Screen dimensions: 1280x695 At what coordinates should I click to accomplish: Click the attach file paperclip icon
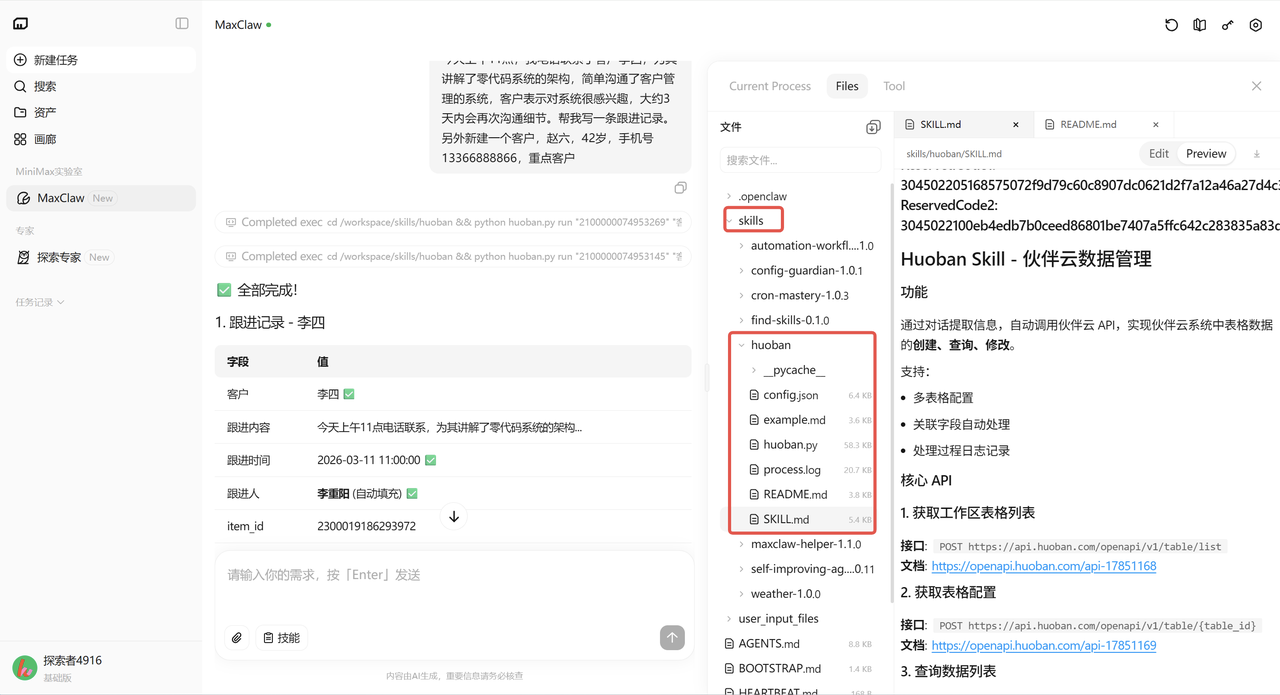click(237, 638)
